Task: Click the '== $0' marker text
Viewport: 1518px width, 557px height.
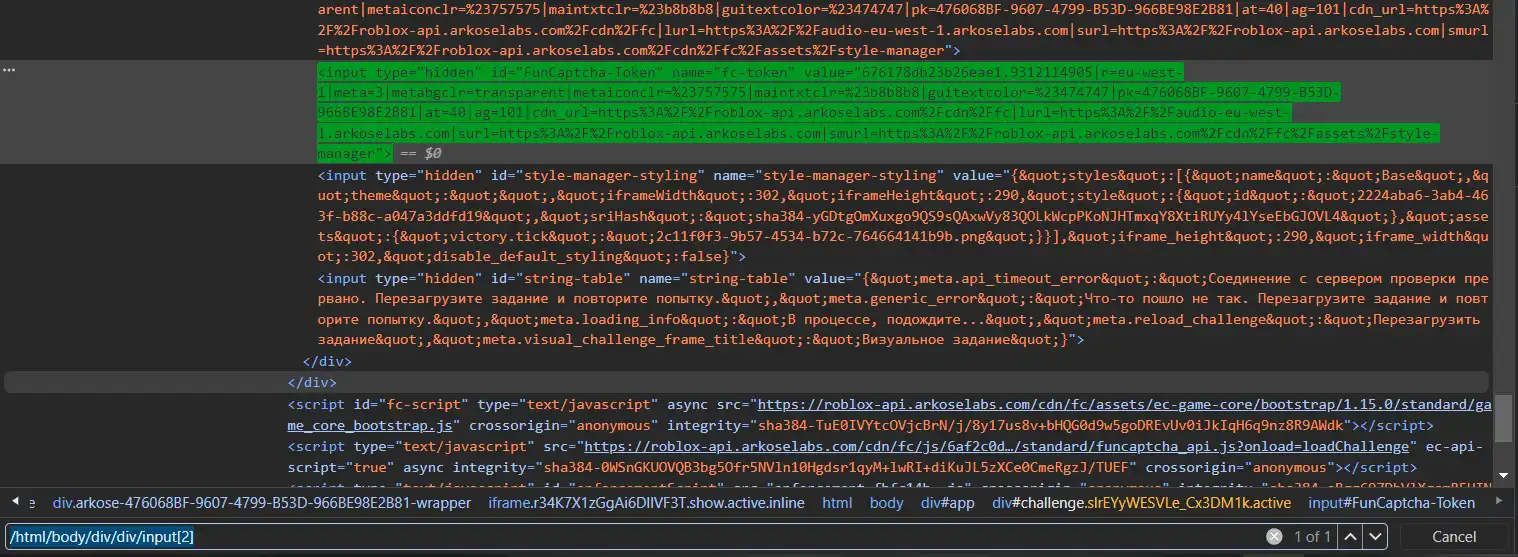Action: [420, 154]
